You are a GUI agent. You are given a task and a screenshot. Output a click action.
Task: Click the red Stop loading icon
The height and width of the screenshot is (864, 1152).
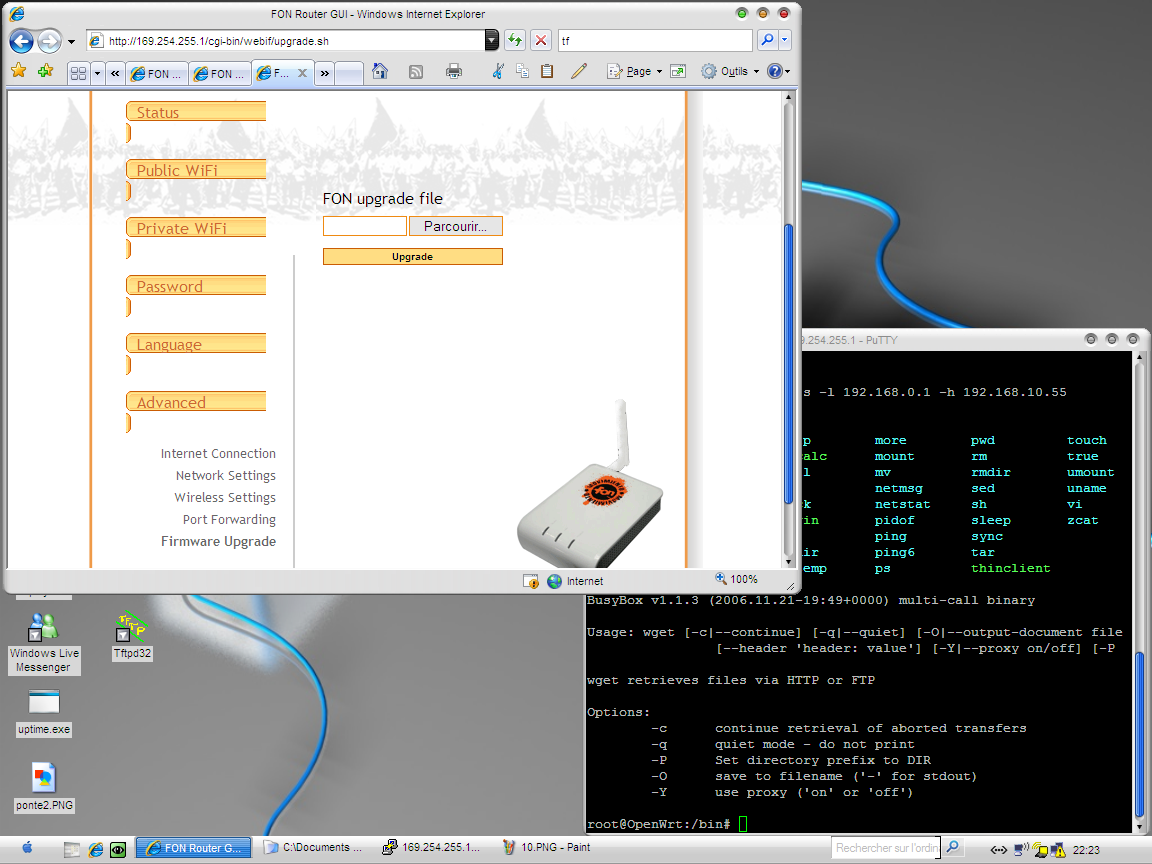pos(541,40)
